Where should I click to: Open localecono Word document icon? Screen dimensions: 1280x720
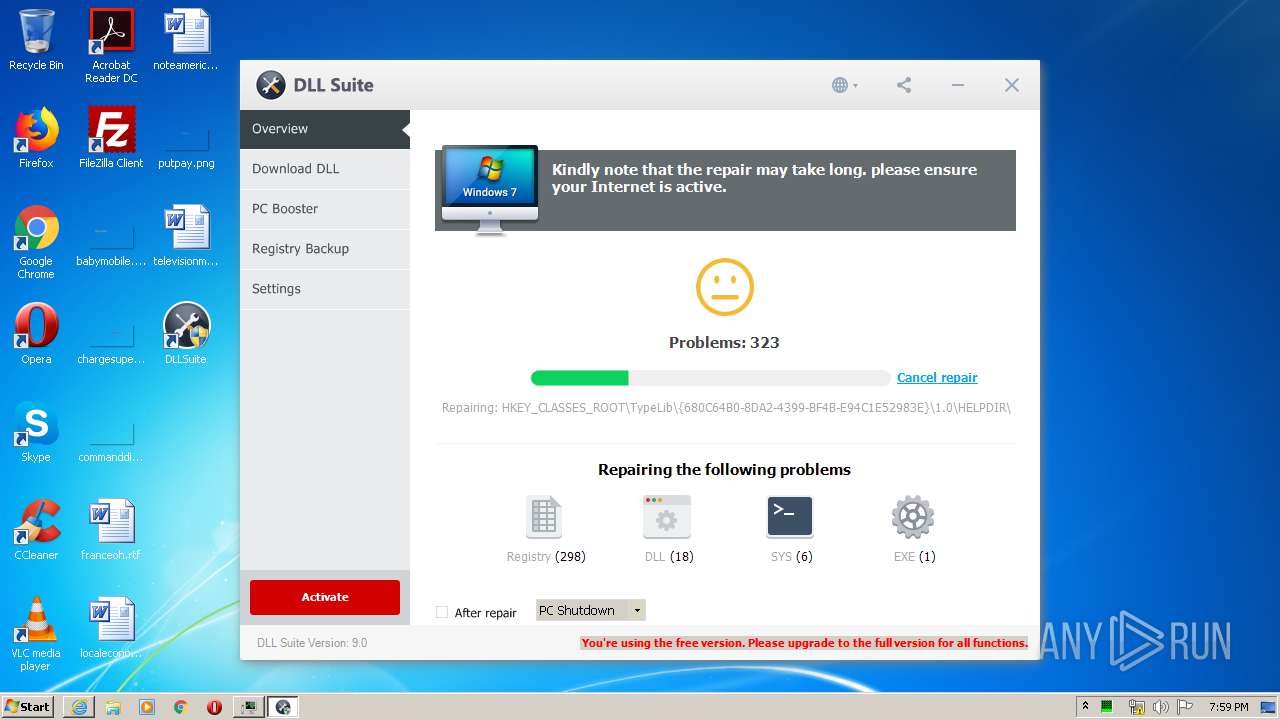click(111, 628)
